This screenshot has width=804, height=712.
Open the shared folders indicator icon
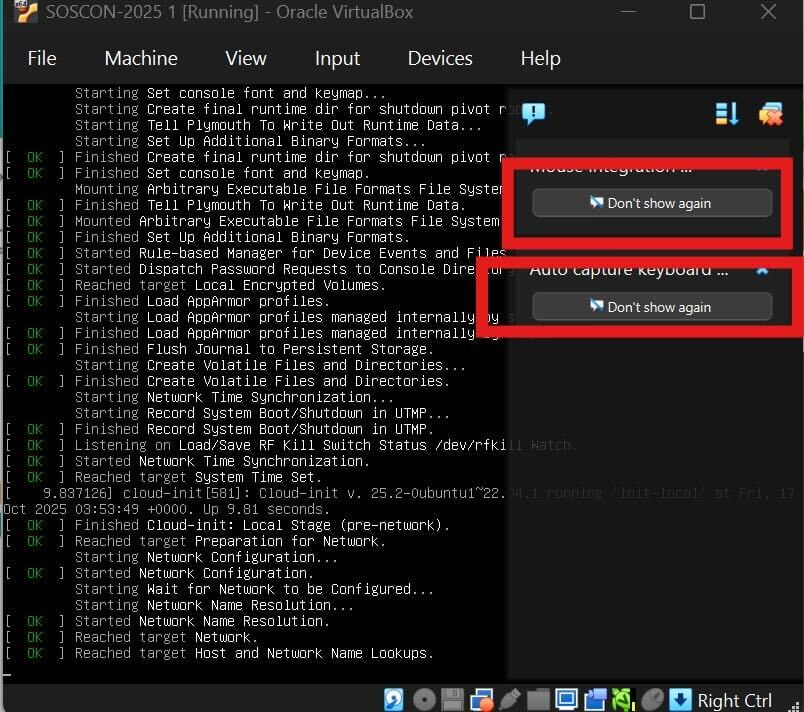click(x=539, y=699)
